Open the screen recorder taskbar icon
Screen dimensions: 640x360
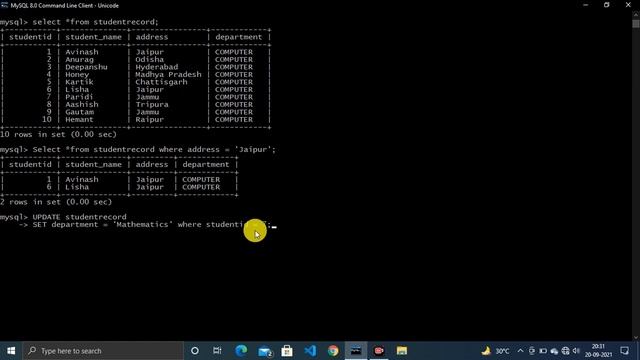point(379,351)
